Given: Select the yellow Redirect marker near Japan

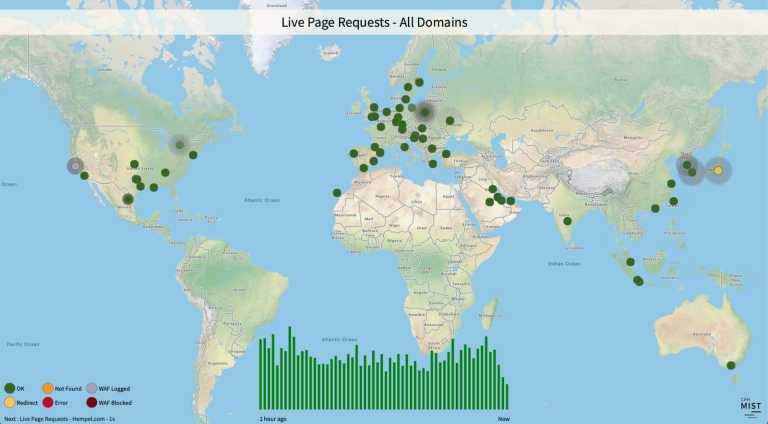Looking at the screenshot, I should (718, 171).
